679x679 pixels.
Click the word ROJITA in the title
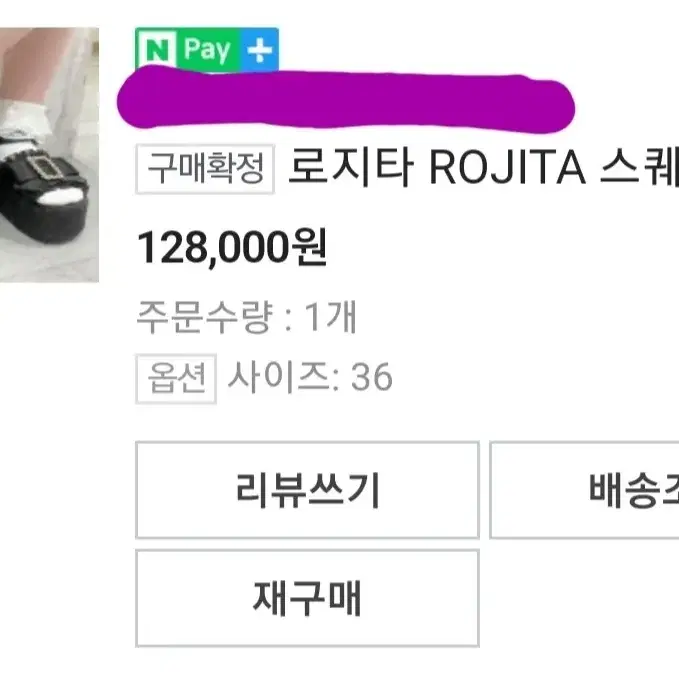[x=508, y=168]
